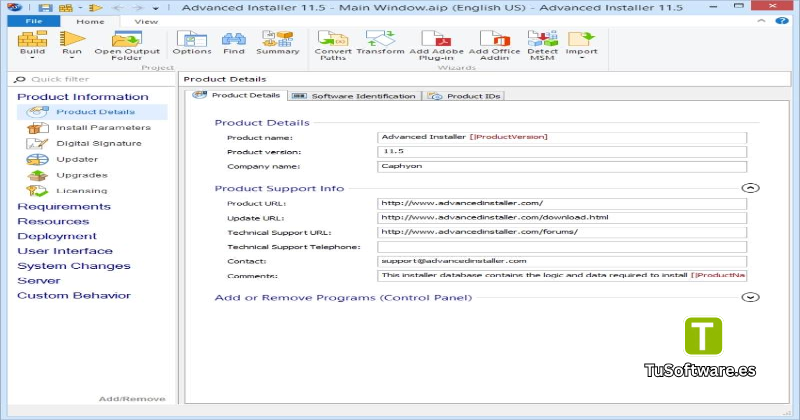Click the Quick filter search field
The height and width of the screenshot is (420, 800).
[92, 79]
